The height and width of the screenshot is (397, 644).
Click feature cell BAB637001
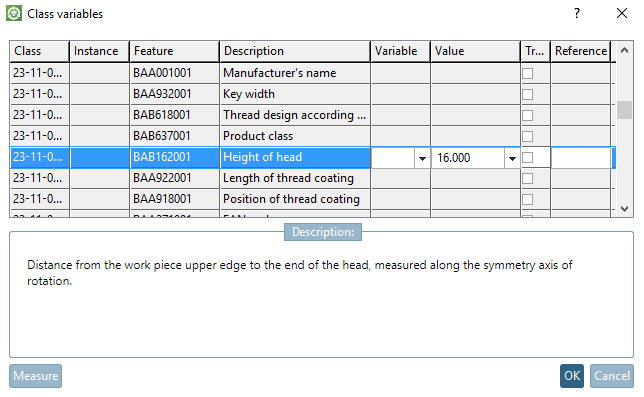tap(175, 136)
